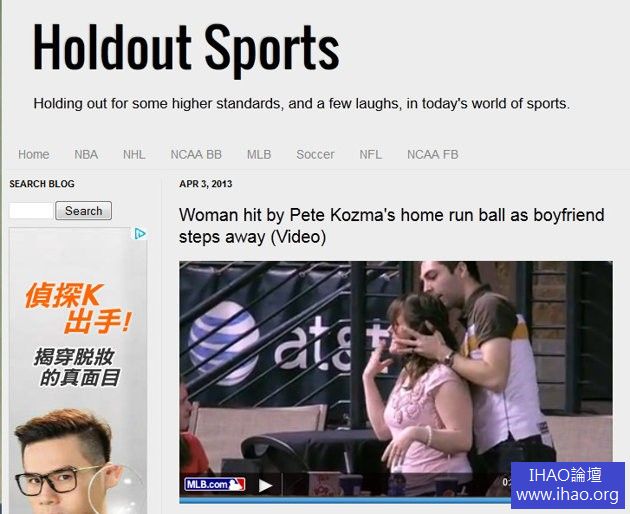Click the Search button
The image size is (630, 514).
click(84, 211)
